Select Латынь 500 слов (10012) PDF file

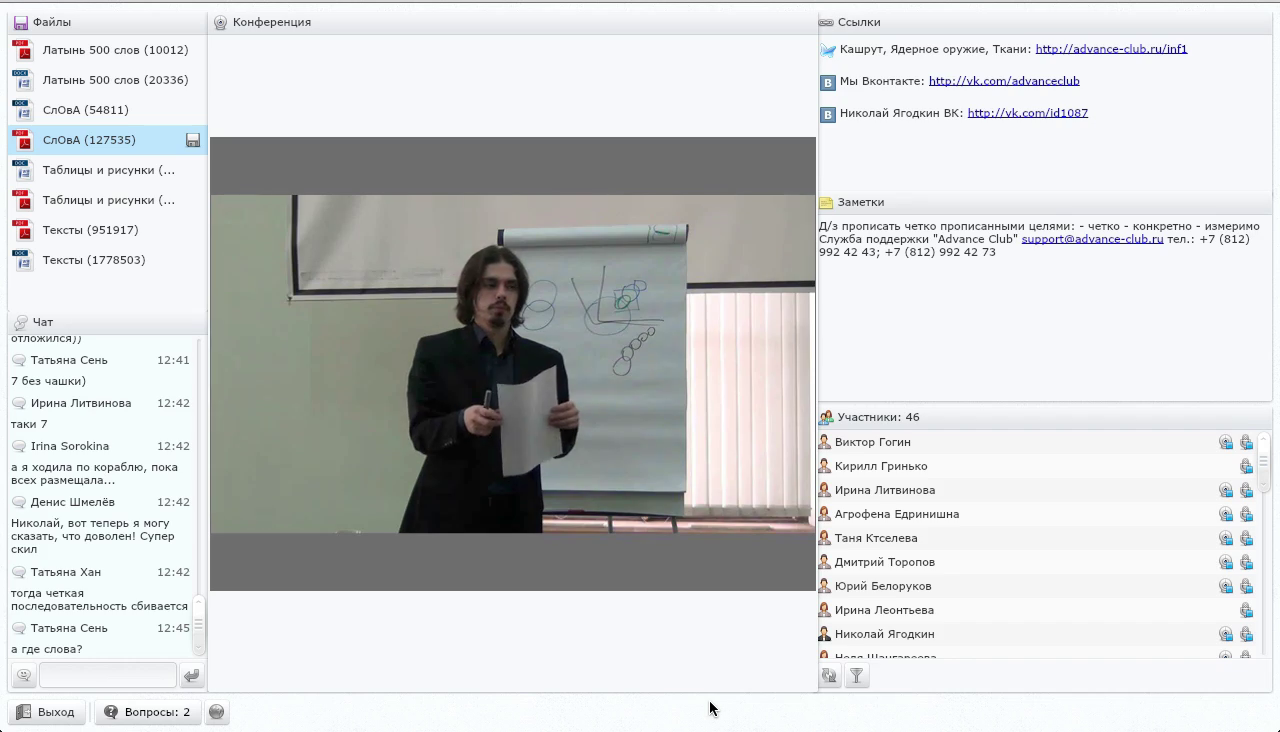point(114,50)
